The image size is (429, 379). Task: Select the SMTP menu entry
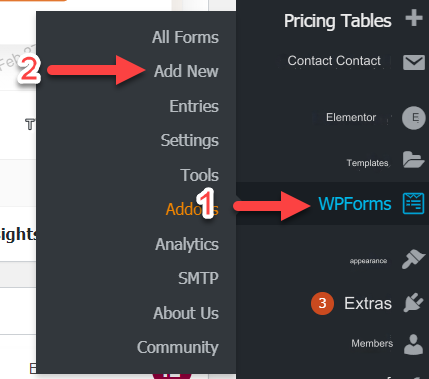(198, 278)
